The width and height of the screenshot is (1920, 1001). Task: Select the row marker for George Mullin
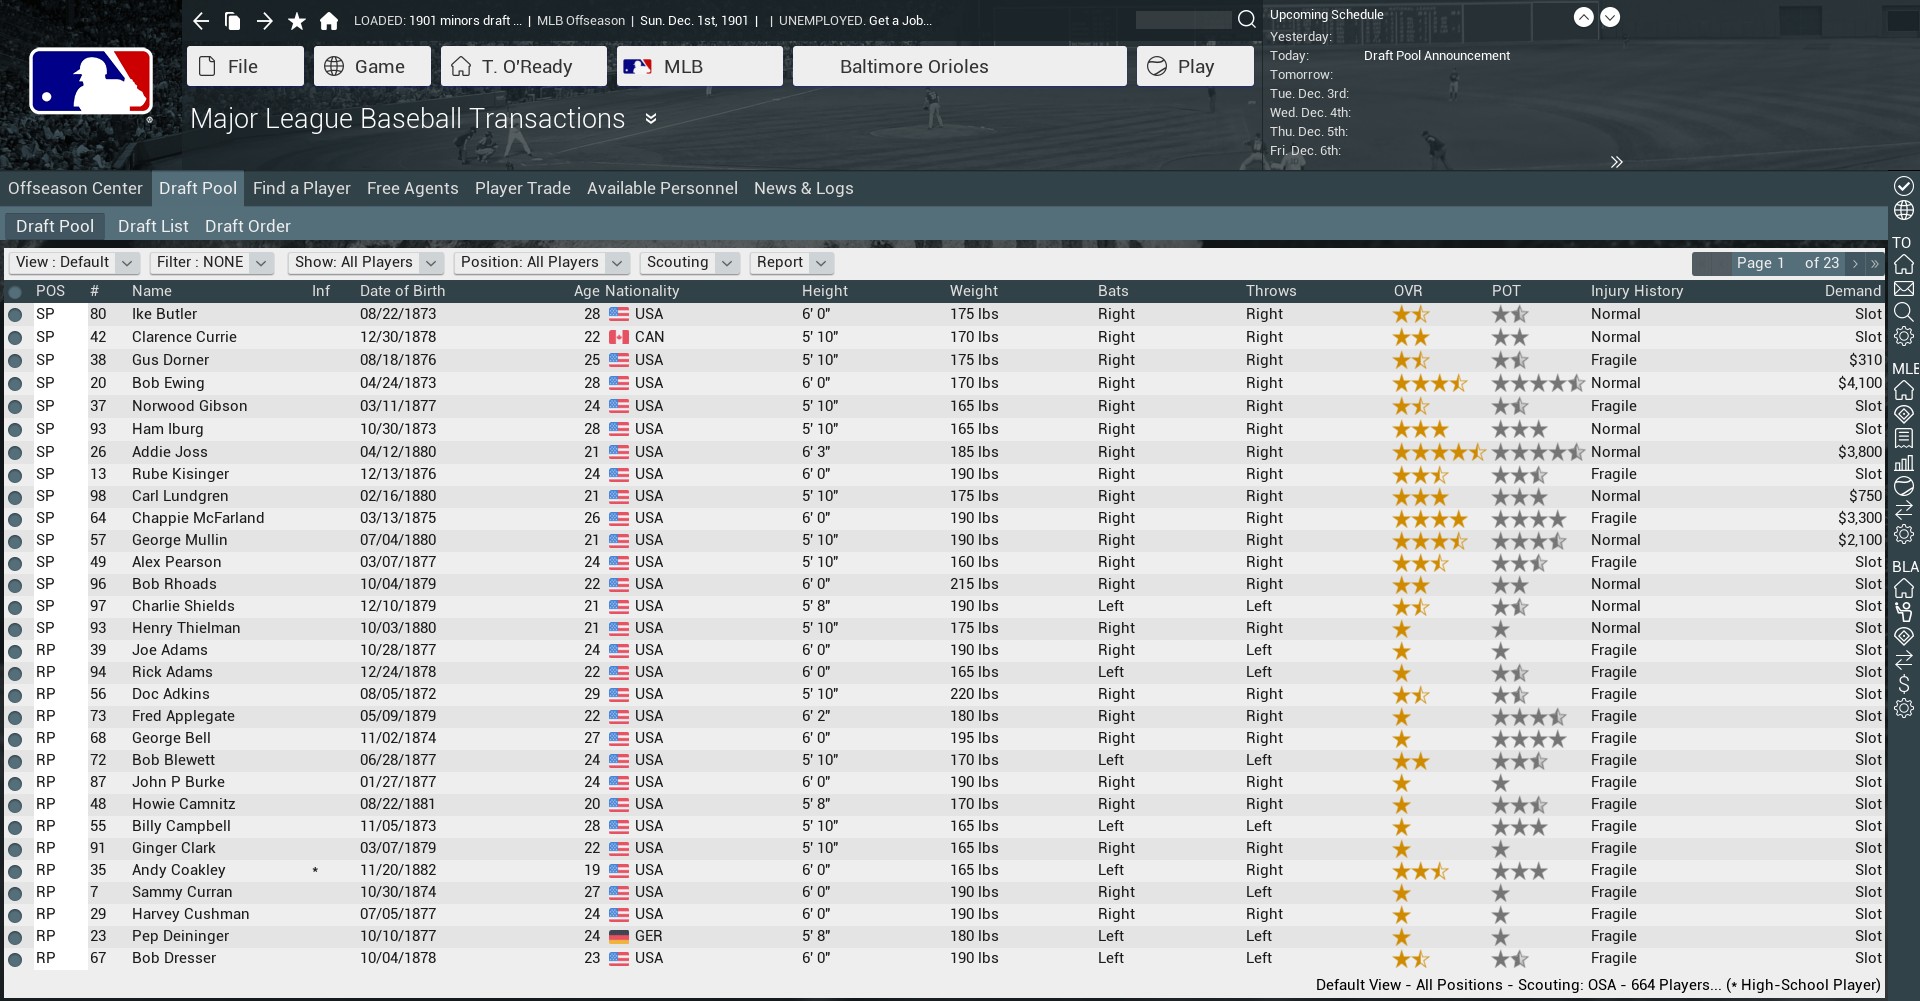15,540
